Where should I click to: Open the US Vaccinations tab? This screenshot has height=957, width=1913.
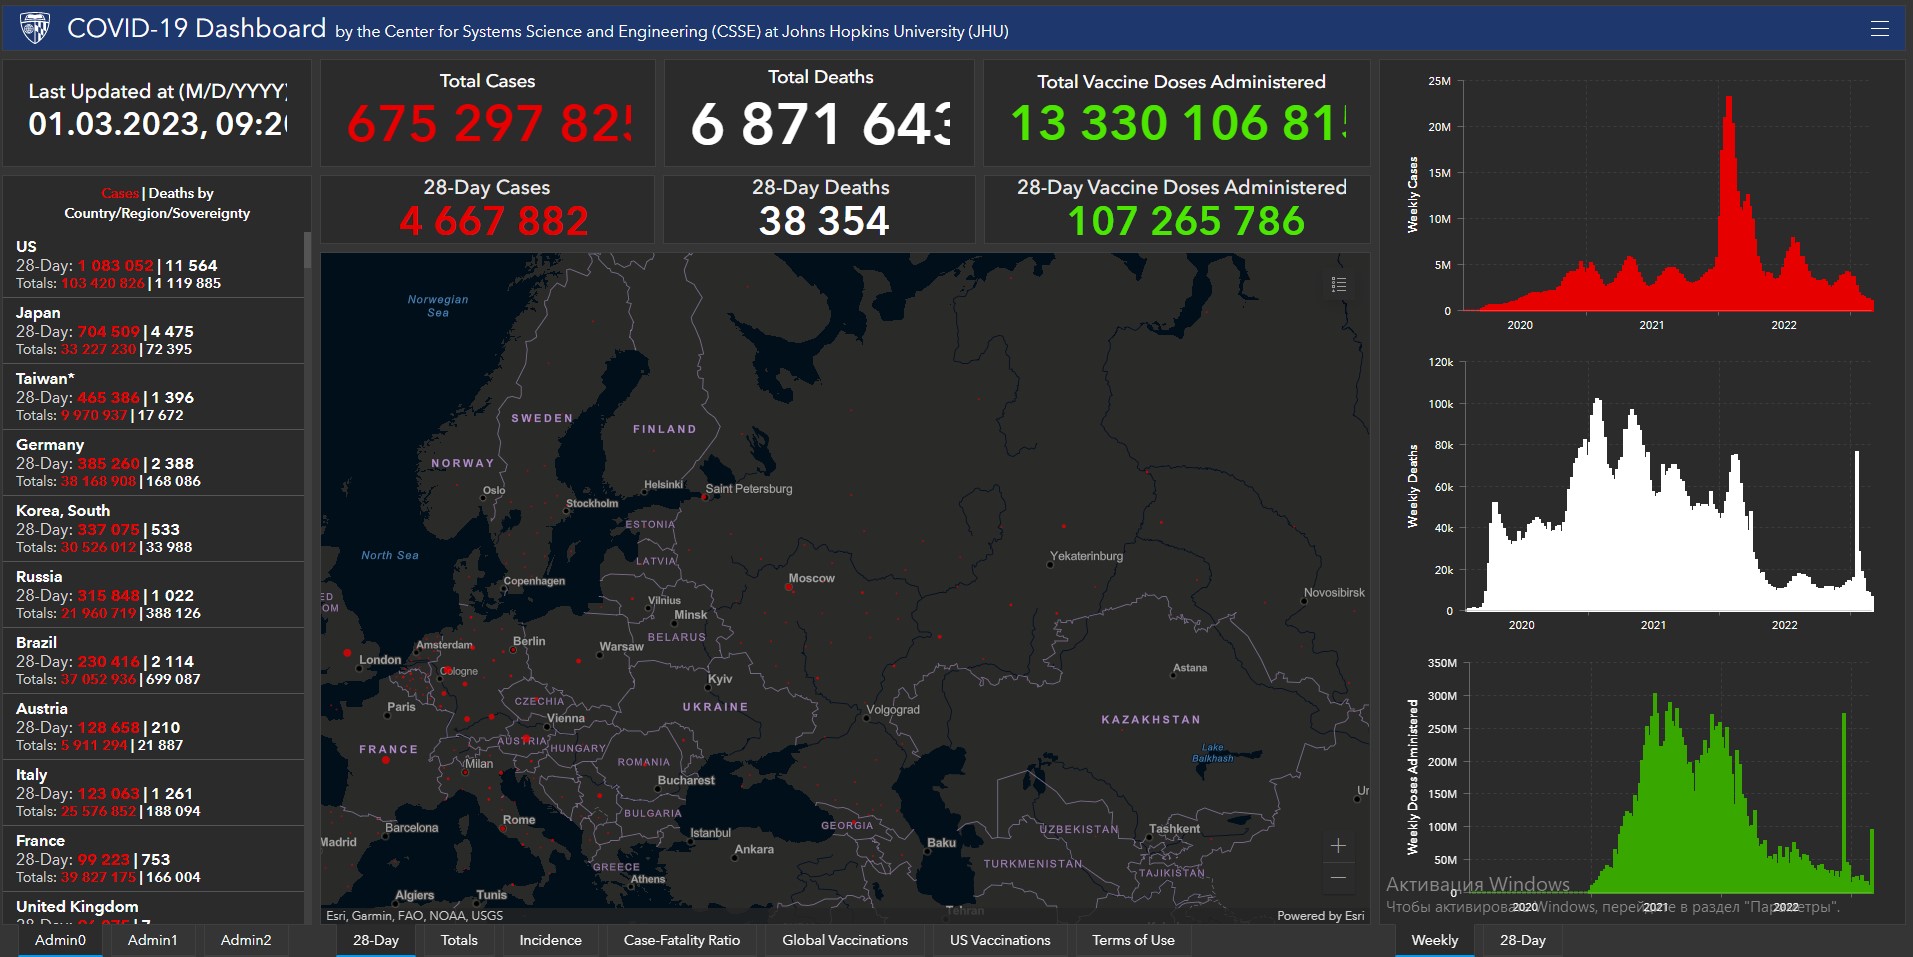click(1000, 940)
